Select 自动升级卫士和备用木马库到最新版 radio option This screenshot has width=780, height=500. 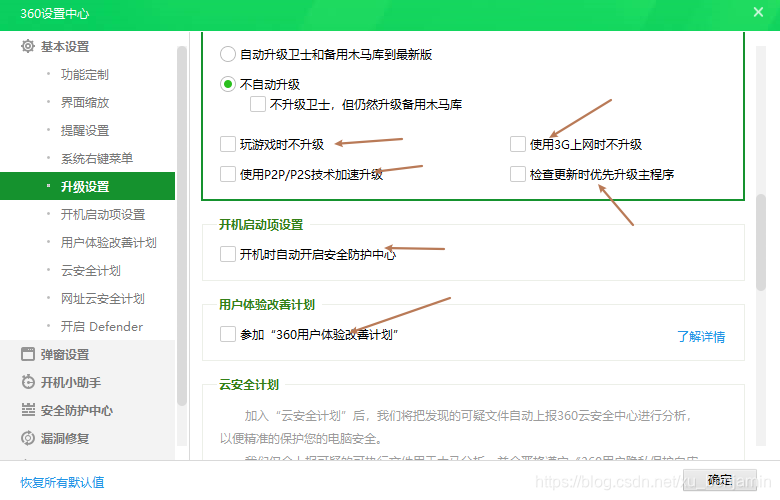click(228, 54)
